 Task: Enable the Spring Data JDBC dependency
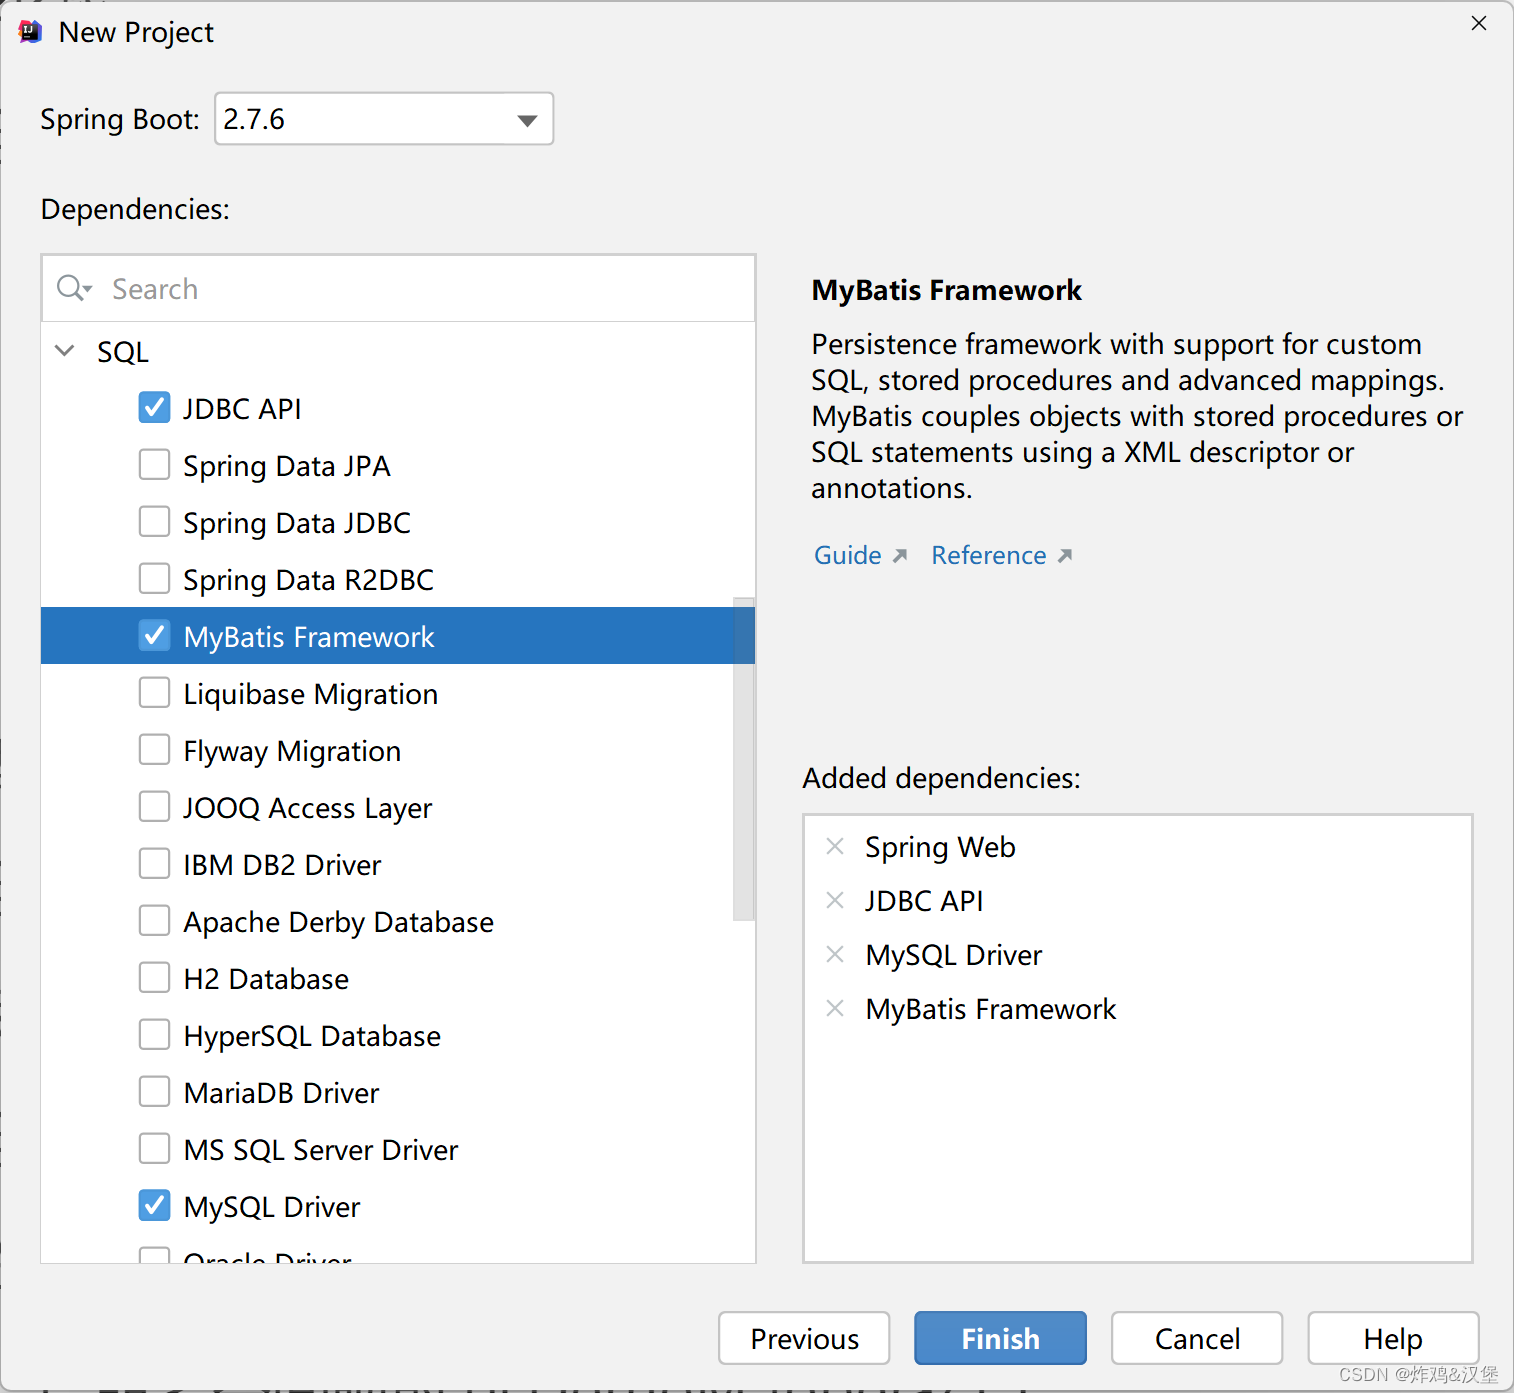154,522
